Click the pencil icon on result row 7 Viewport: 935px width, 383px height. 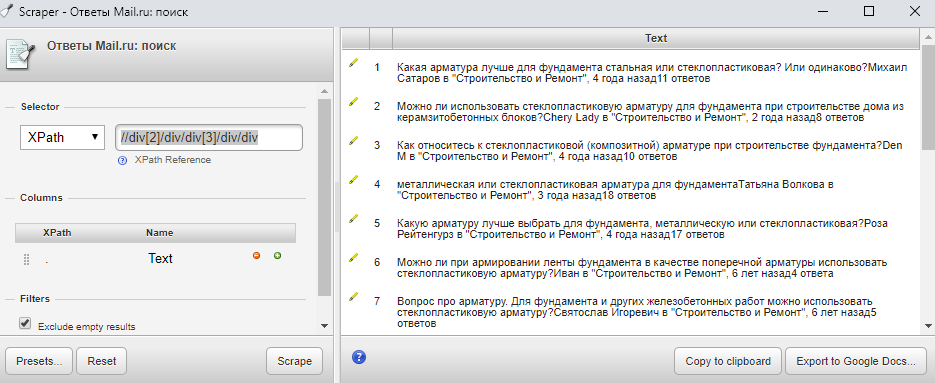tap(354, 296)
